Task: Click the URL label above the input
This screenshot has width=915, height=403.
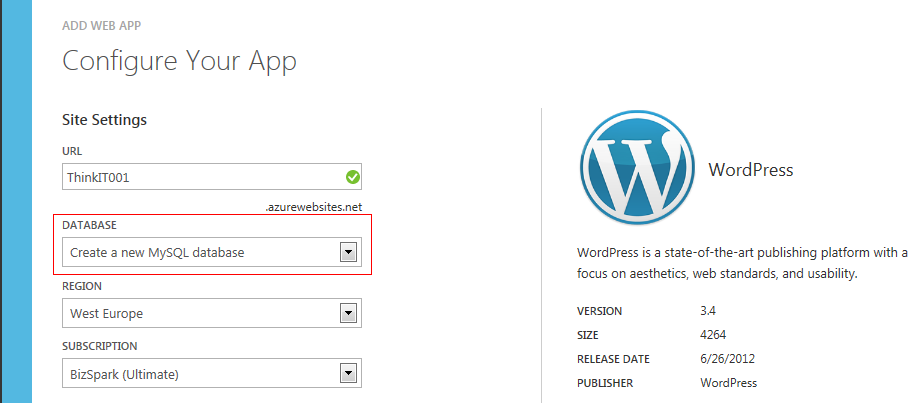Action: [72, 151]
